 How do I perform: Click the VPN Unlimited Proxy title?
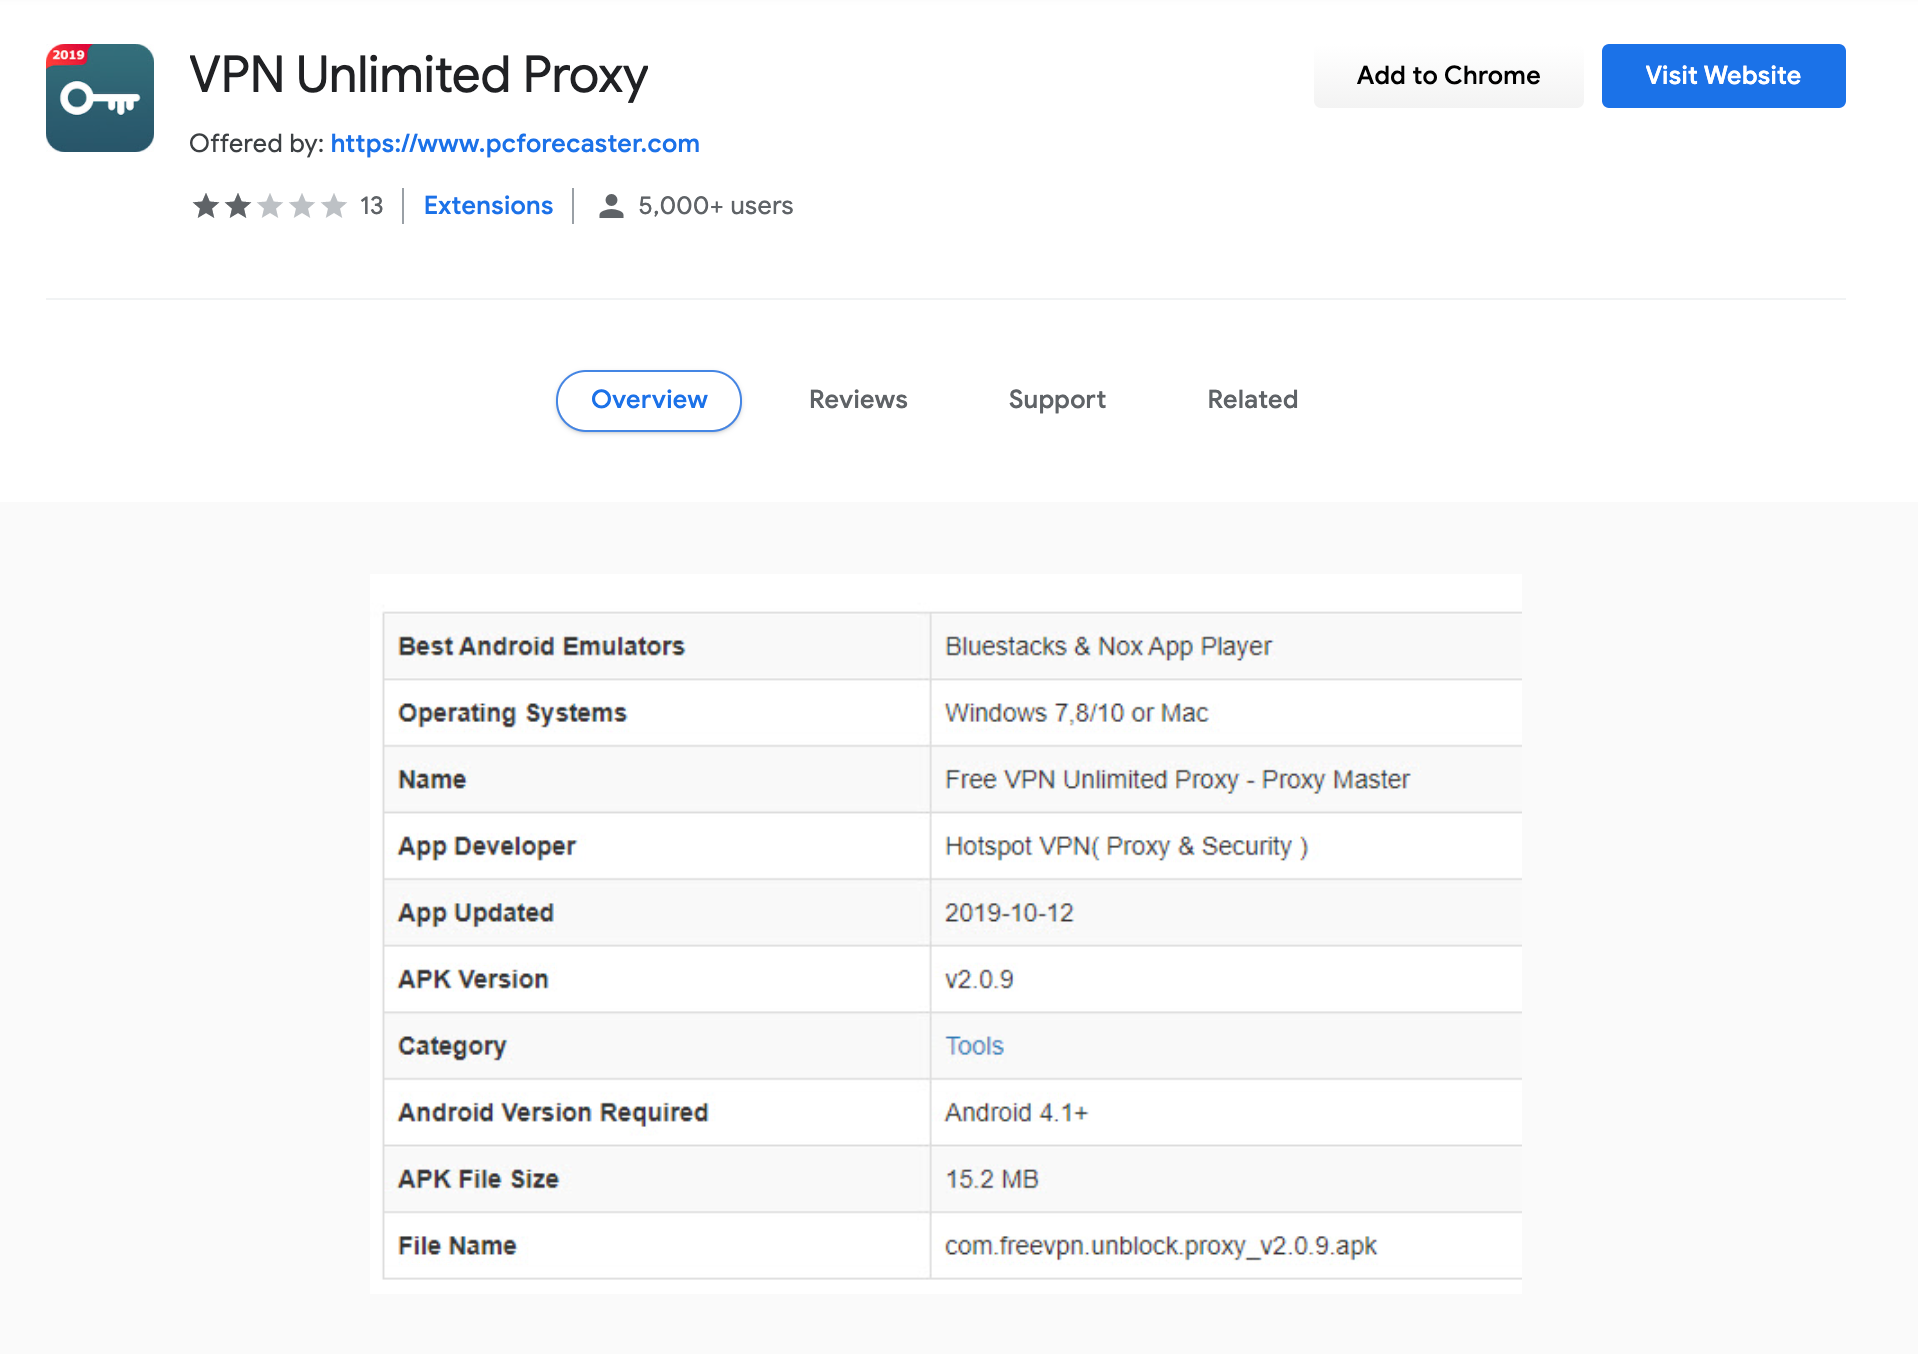(418, 76)
